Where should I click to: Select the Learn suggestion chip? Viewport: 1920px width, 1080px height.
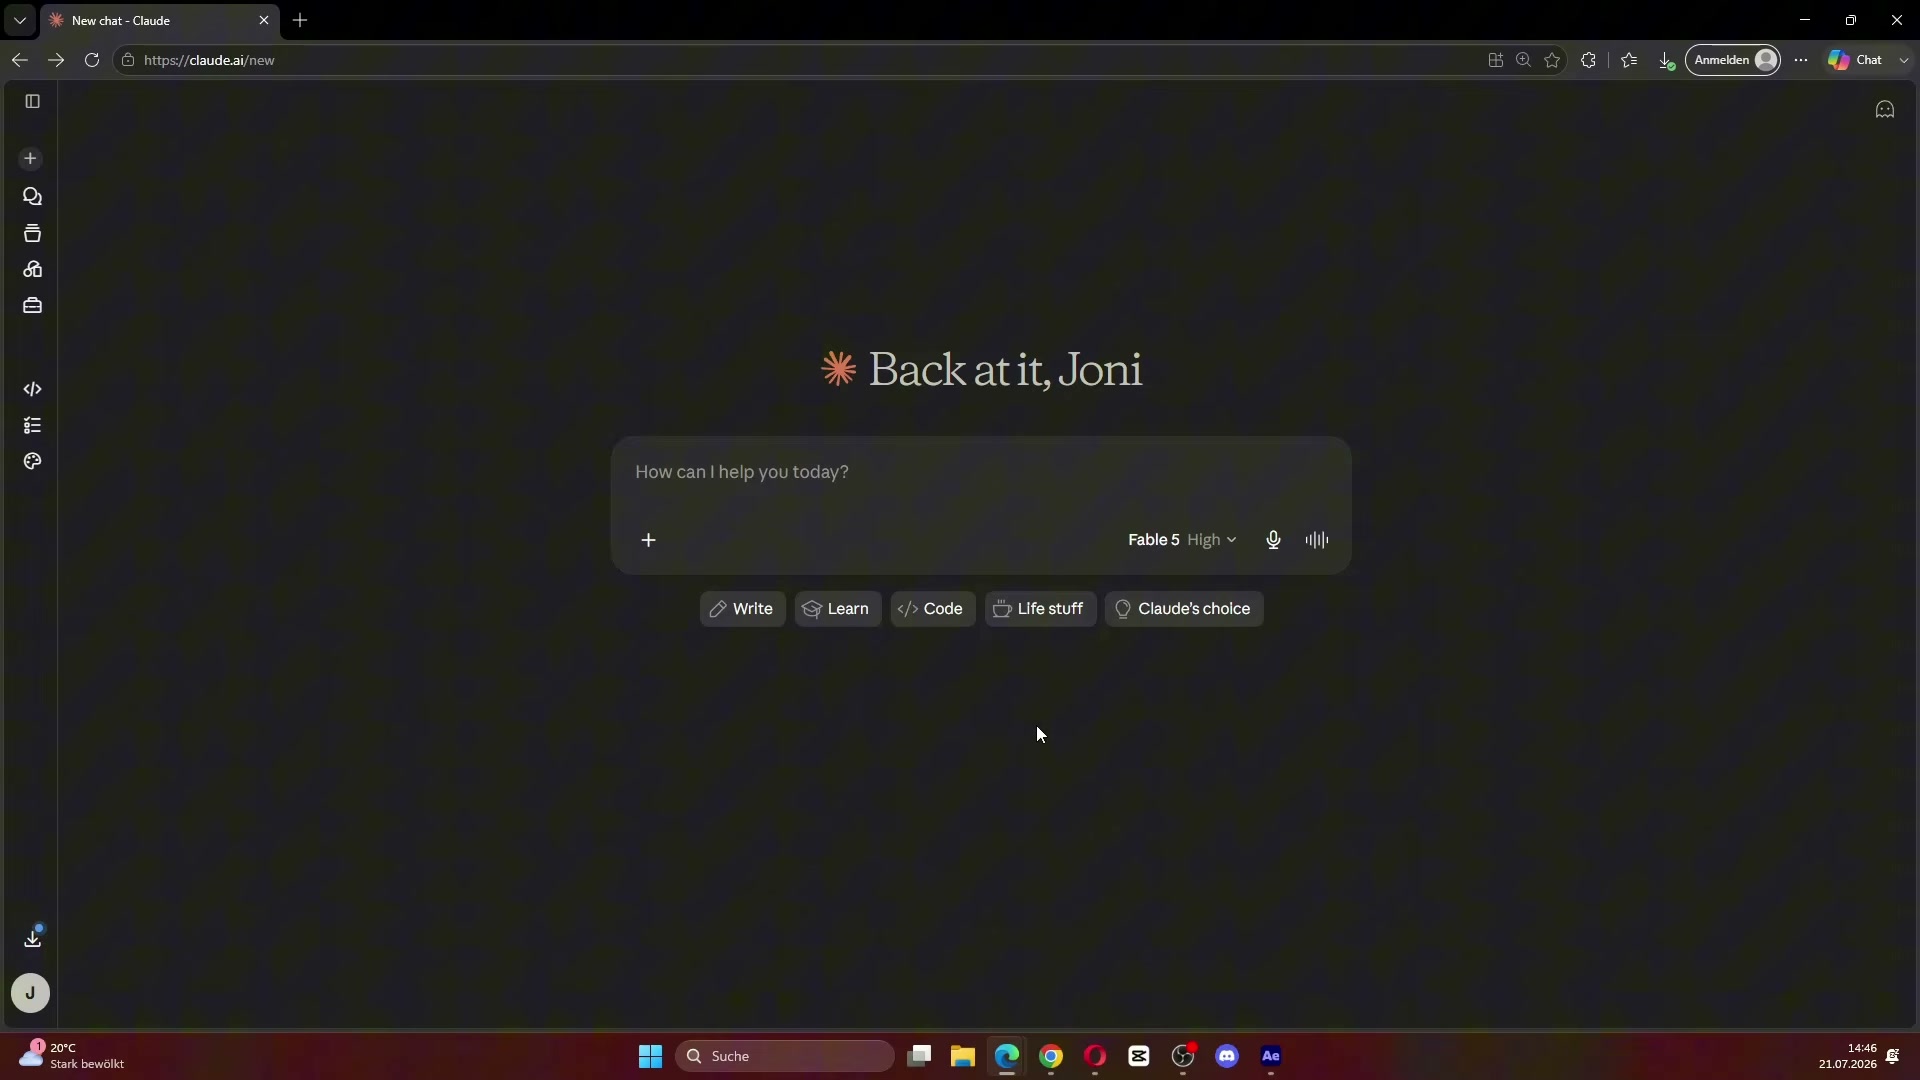tap(838, 609)
